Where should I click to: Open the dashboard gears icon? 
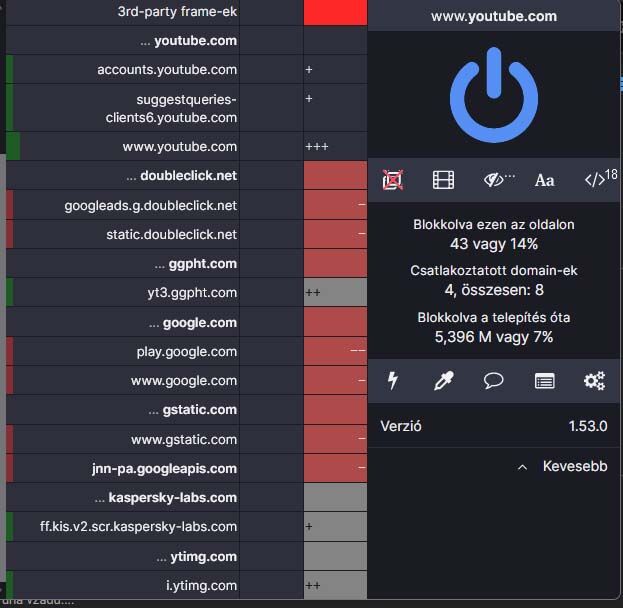(594, 381)
